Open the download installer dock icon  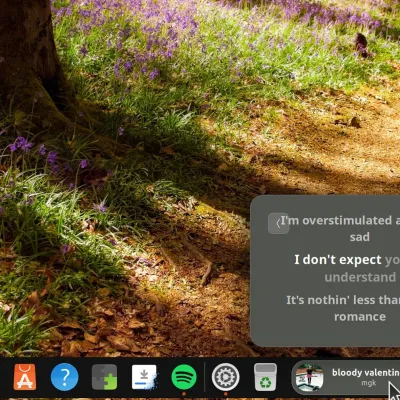tap(144, 377)
